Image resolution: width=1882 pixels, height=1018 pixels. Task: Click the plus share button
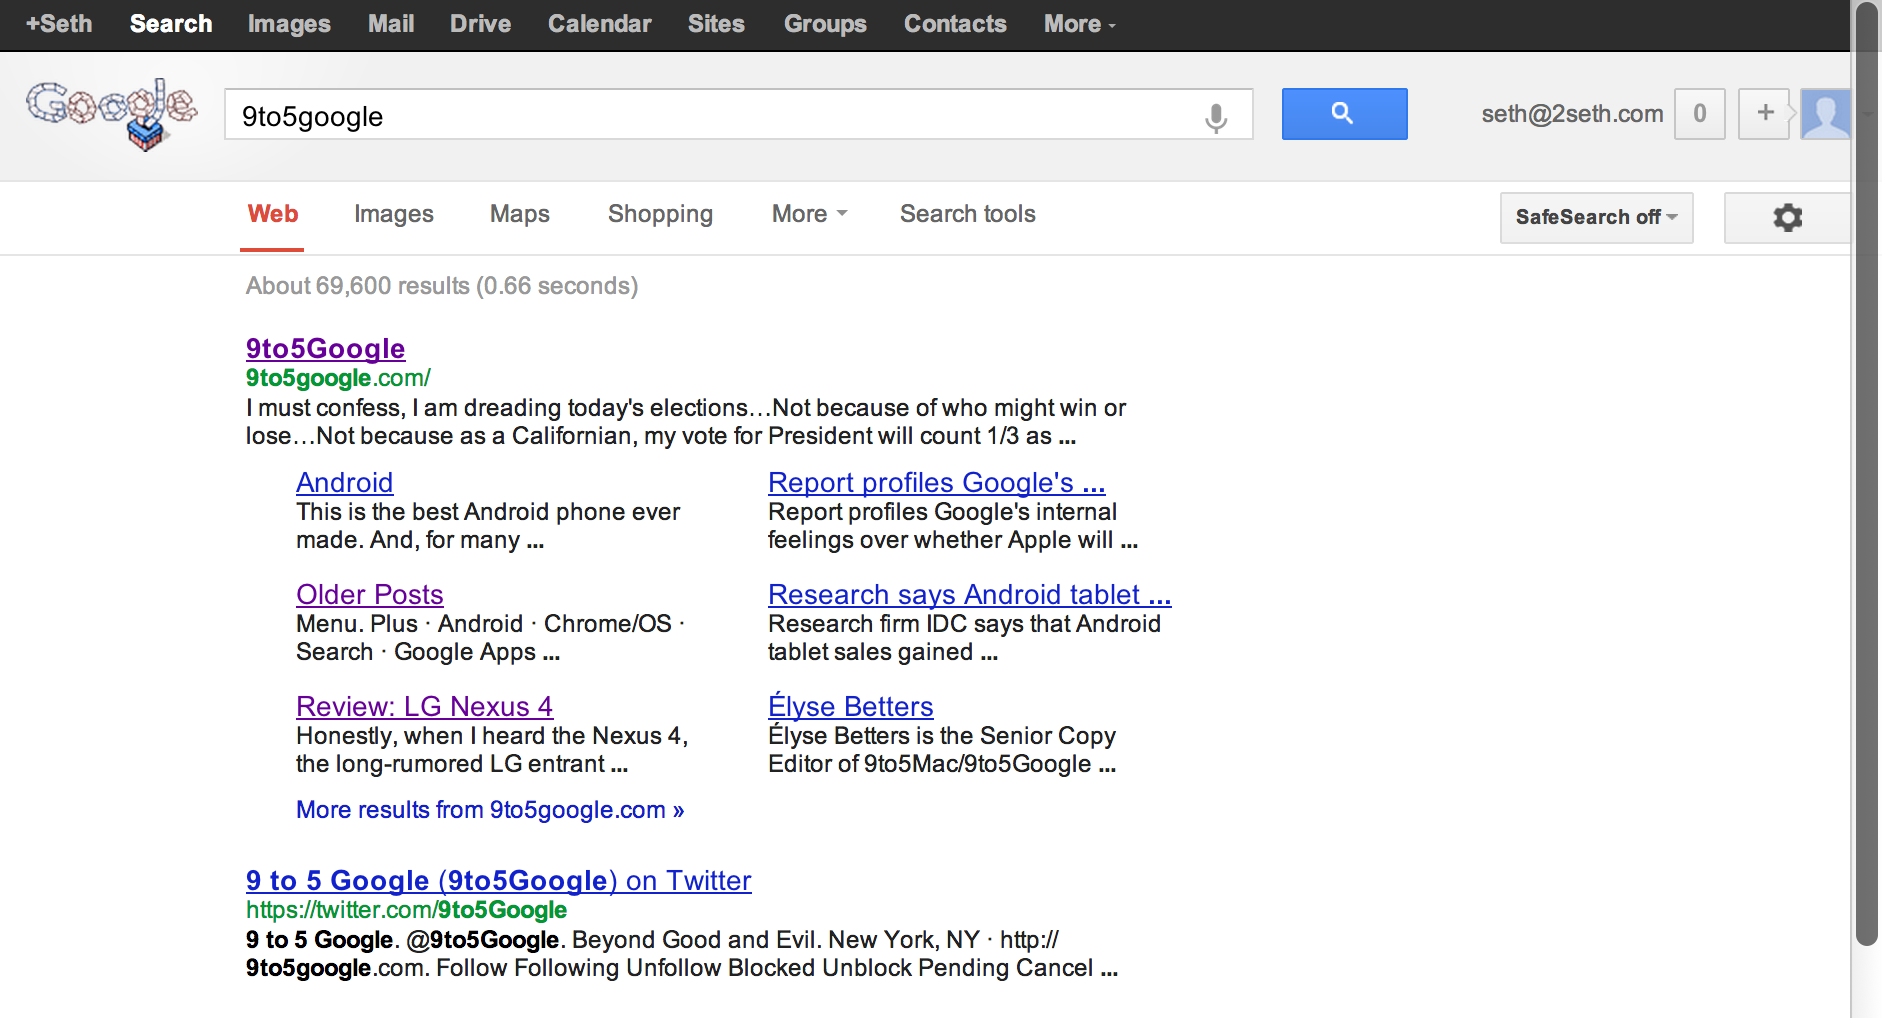(1765, 114)
